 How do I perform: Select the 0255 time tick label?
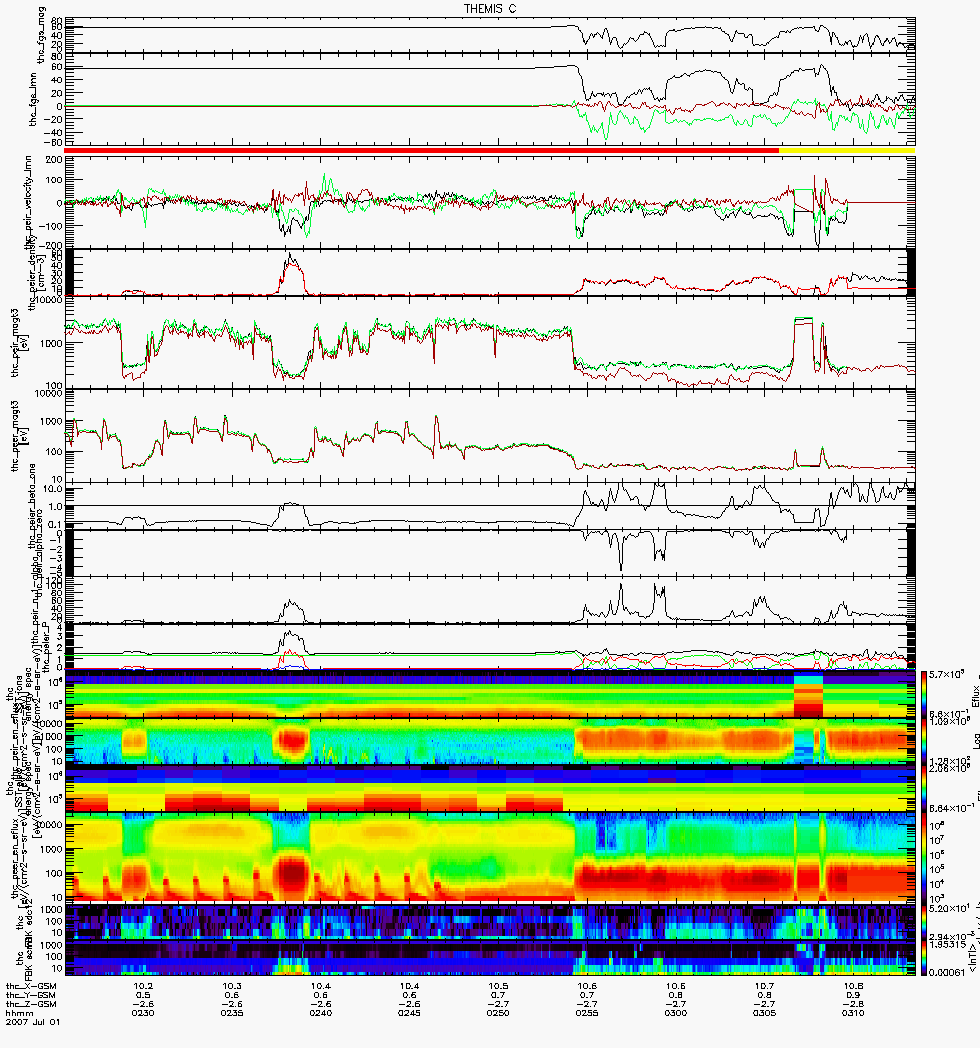587,1013
